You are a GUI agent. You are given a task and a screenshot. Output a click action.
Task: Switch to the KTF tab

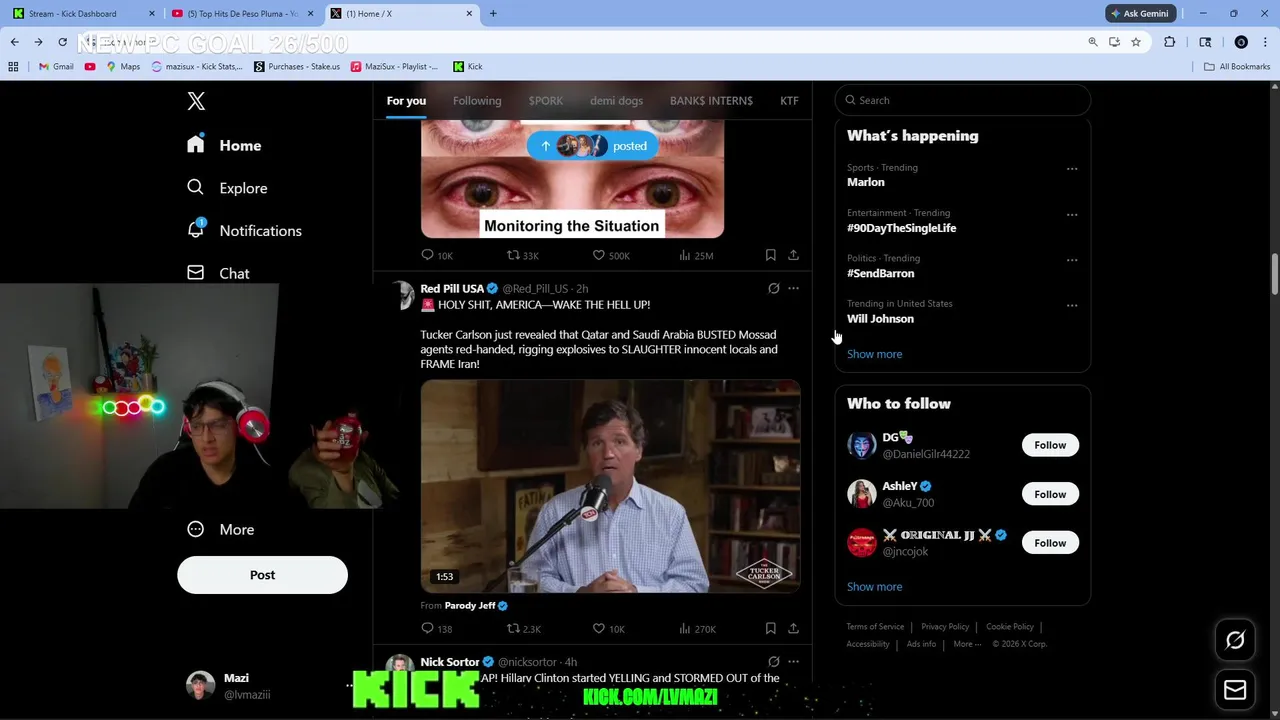pyautogui.click(x=789, y=100)
